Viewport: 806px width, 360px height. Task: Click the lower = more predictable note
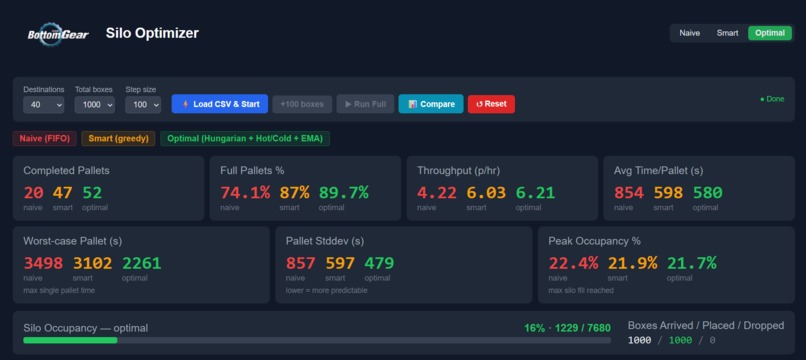[x=326, y=291]
